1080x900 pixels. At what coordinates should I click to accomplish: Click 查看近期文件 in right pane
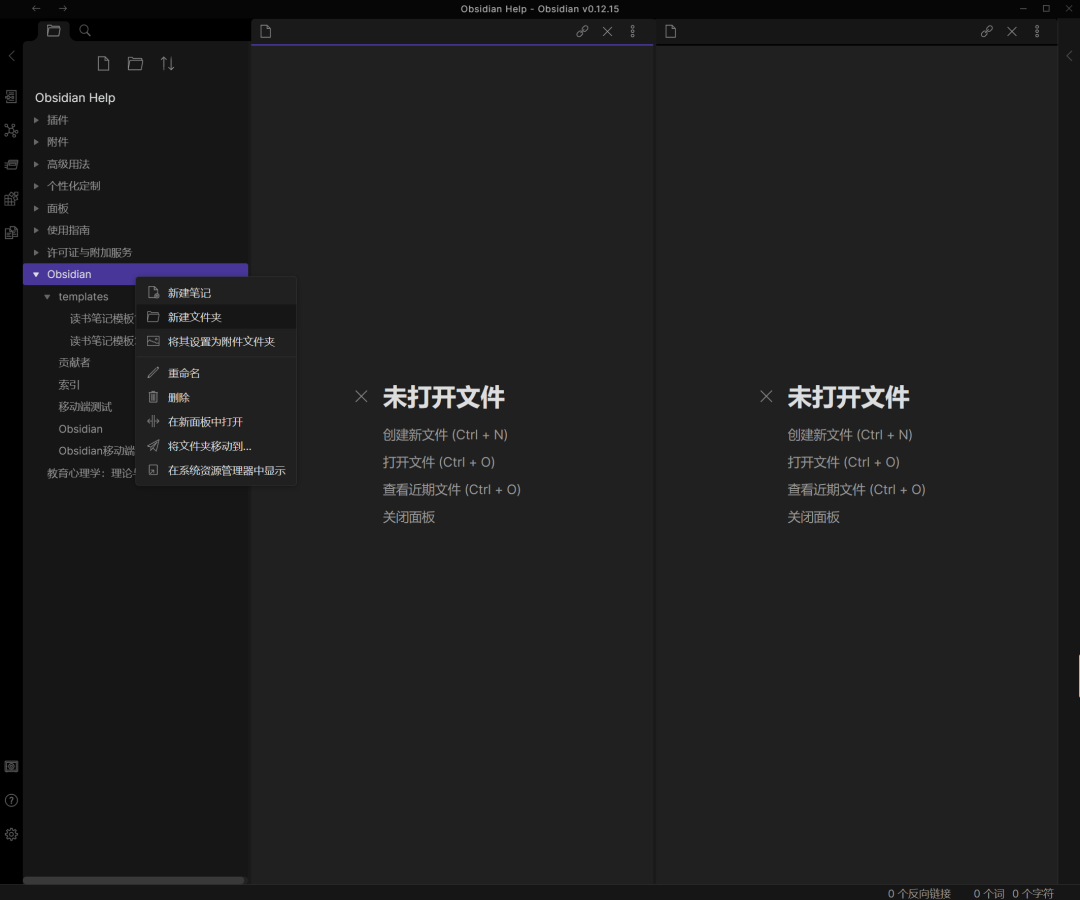(856, 490)
